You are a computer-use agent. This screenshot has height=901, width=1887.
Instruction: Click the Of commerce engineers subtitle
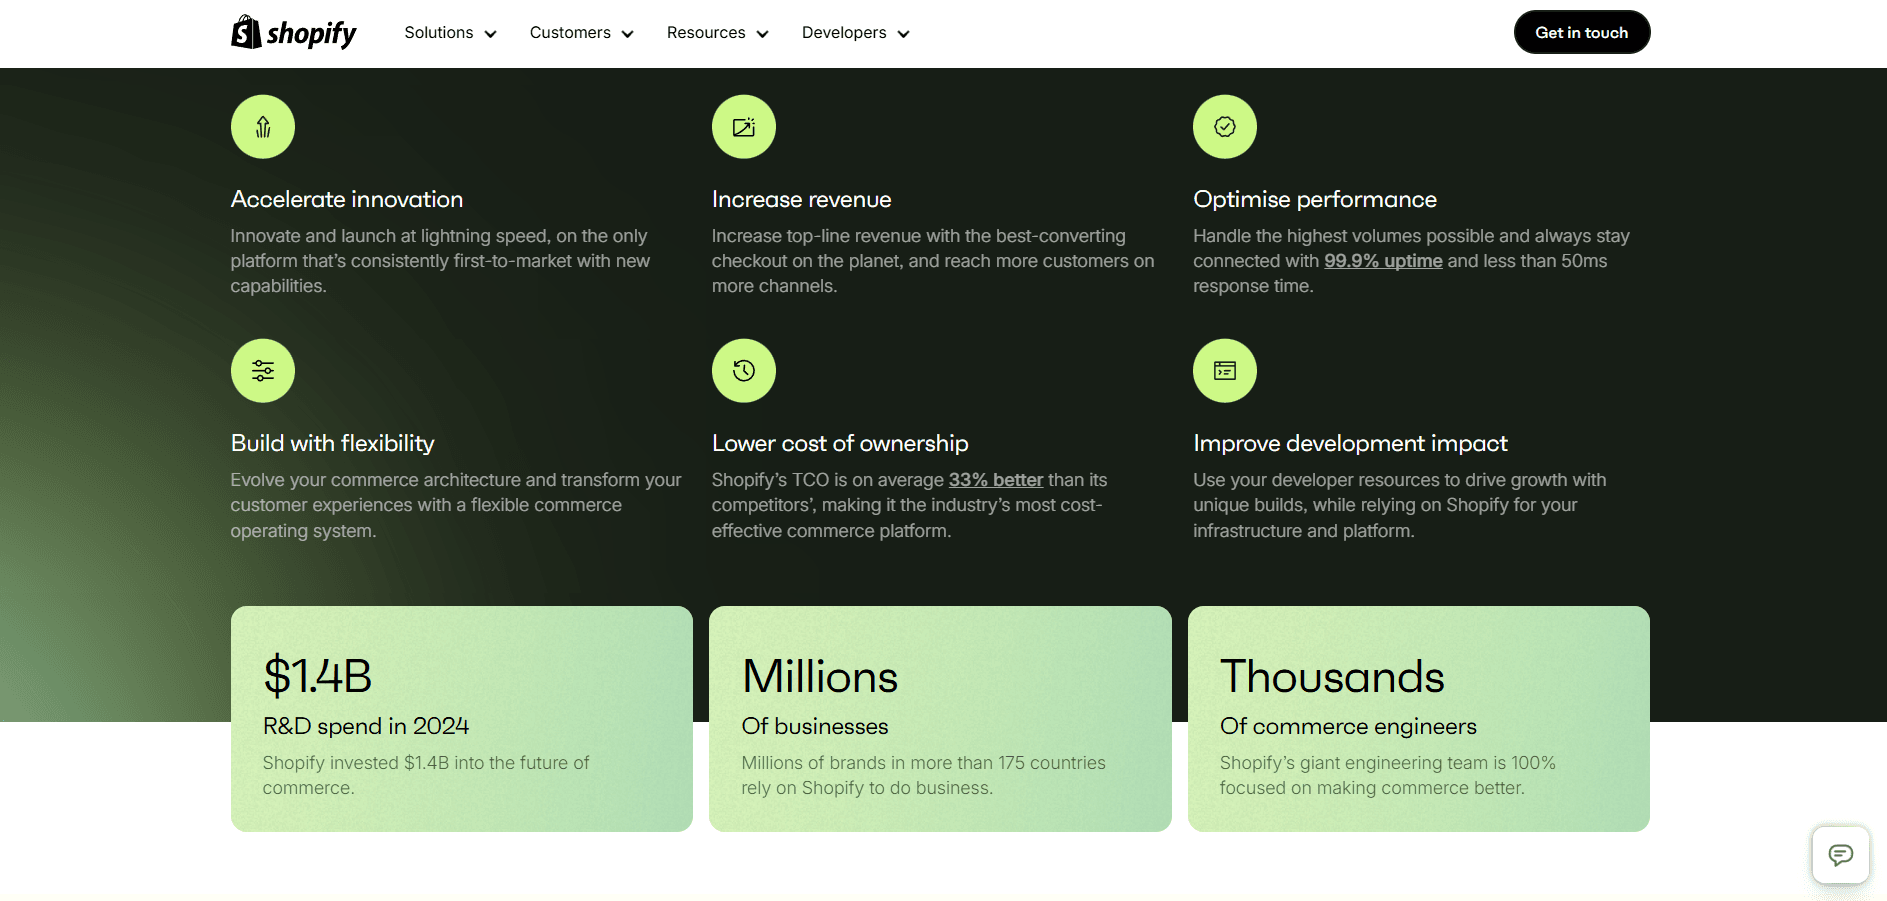pos(1348,726)
